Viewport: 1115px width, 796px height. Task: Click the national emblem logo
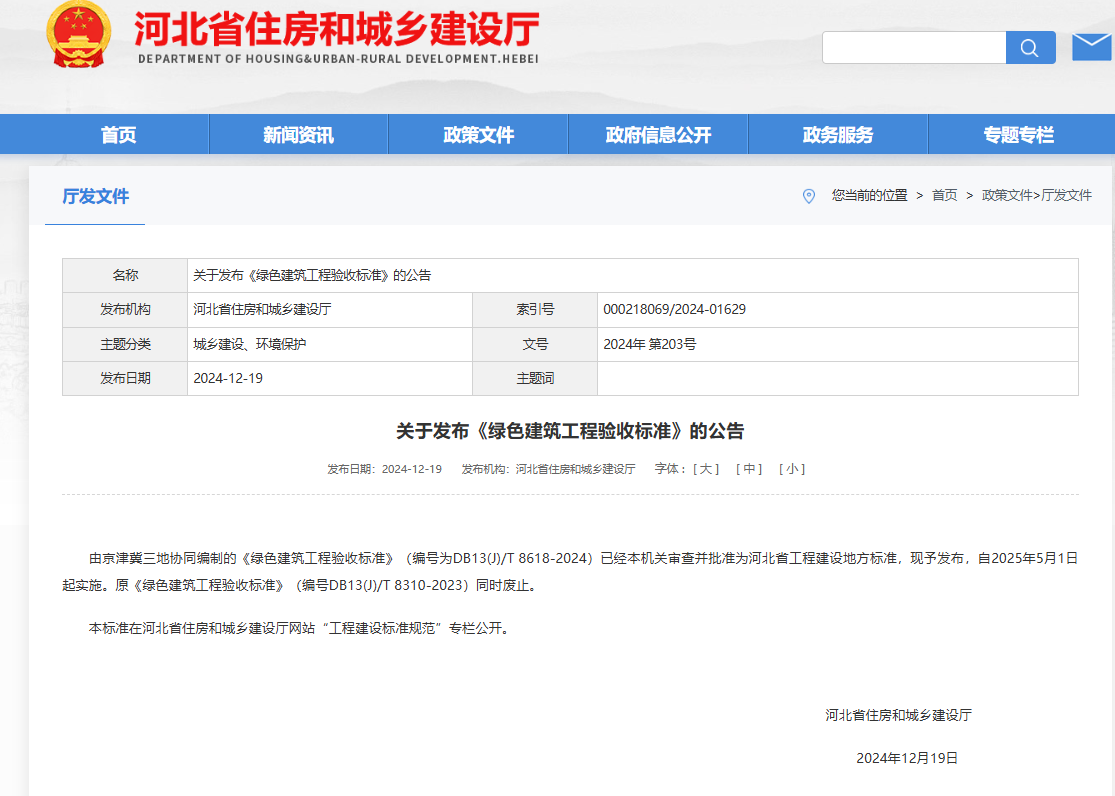tap(78, 35)
